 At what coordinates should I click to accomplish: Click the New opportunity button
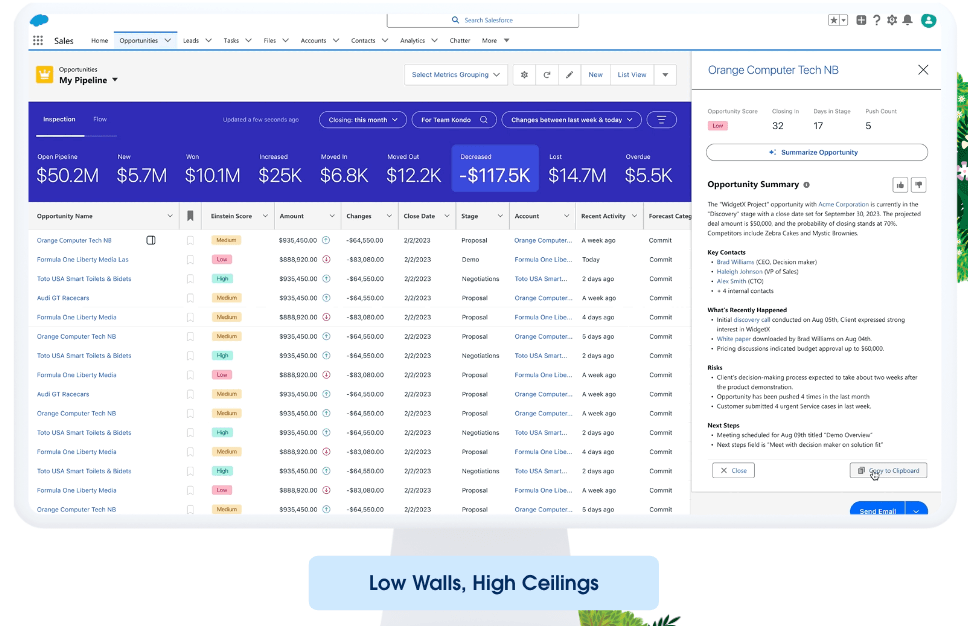[x=595, y=75]
